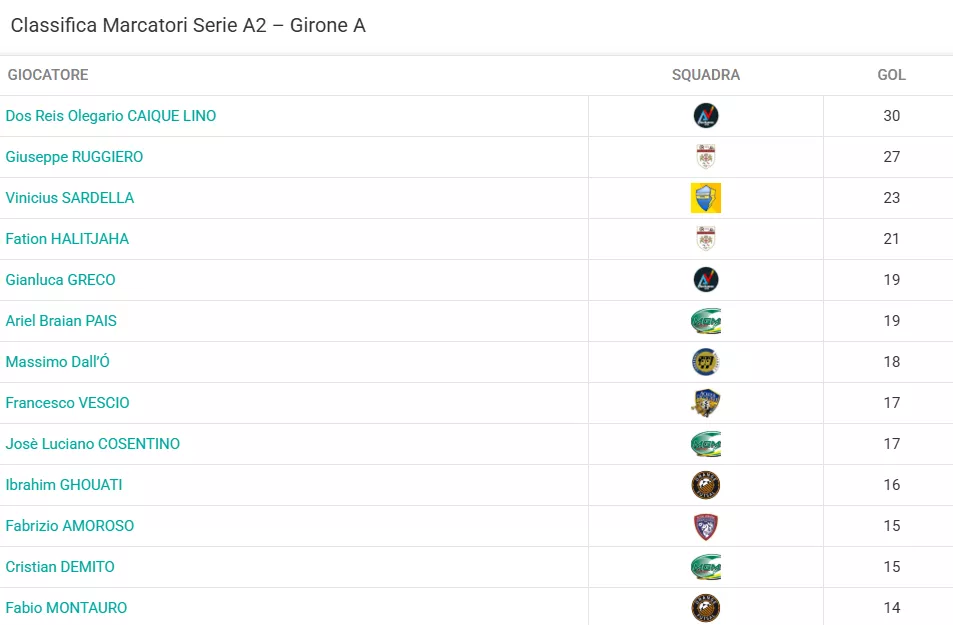
Task: Click the team logo beside Gianluca GRECO
Action: [706, 280]
